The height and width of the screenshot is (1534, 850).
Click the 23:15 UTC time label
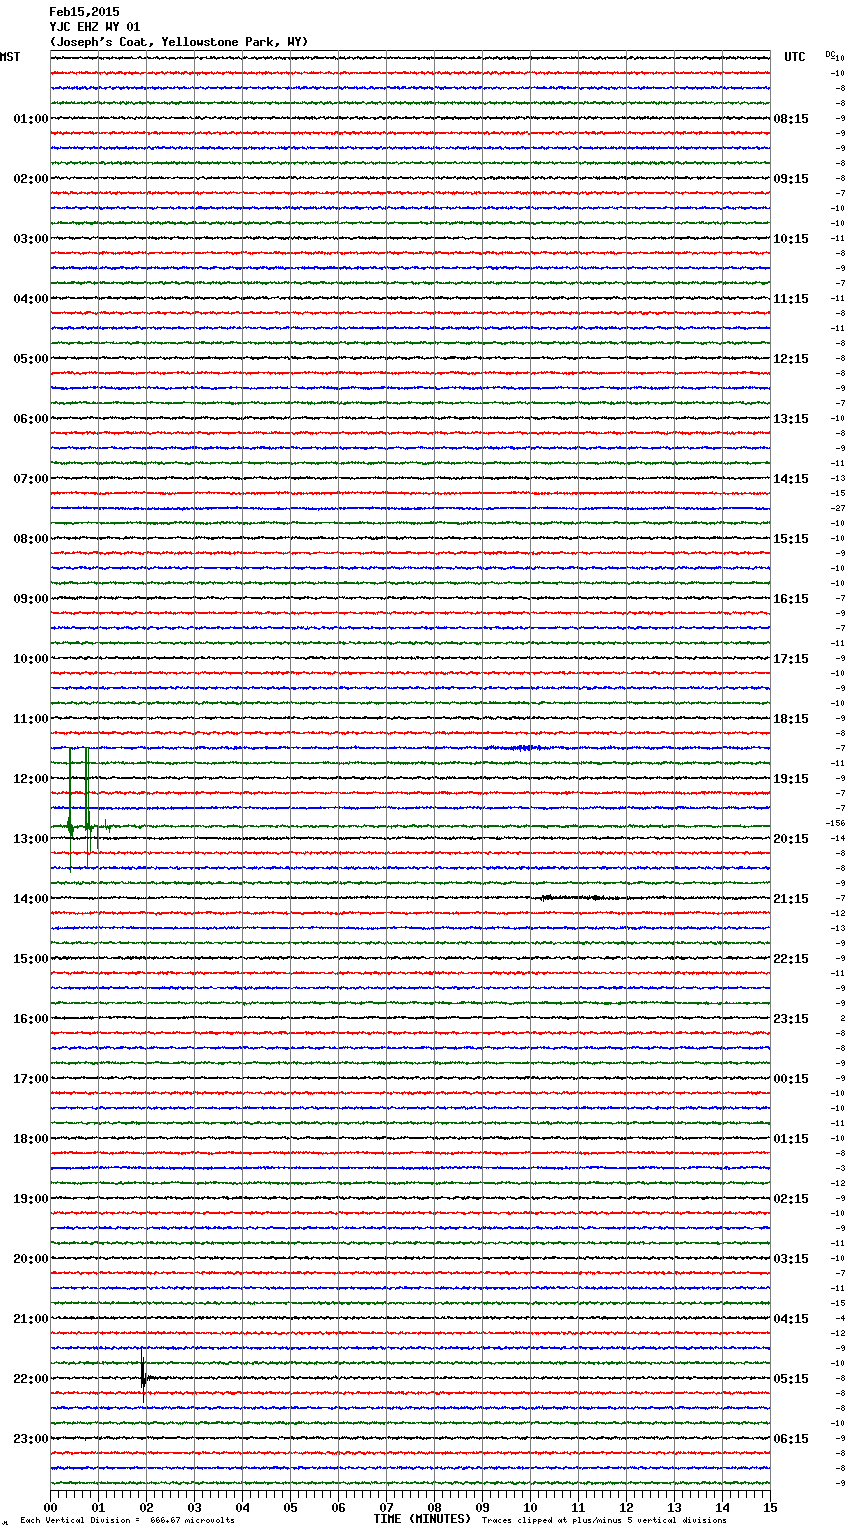(791, 1019)
